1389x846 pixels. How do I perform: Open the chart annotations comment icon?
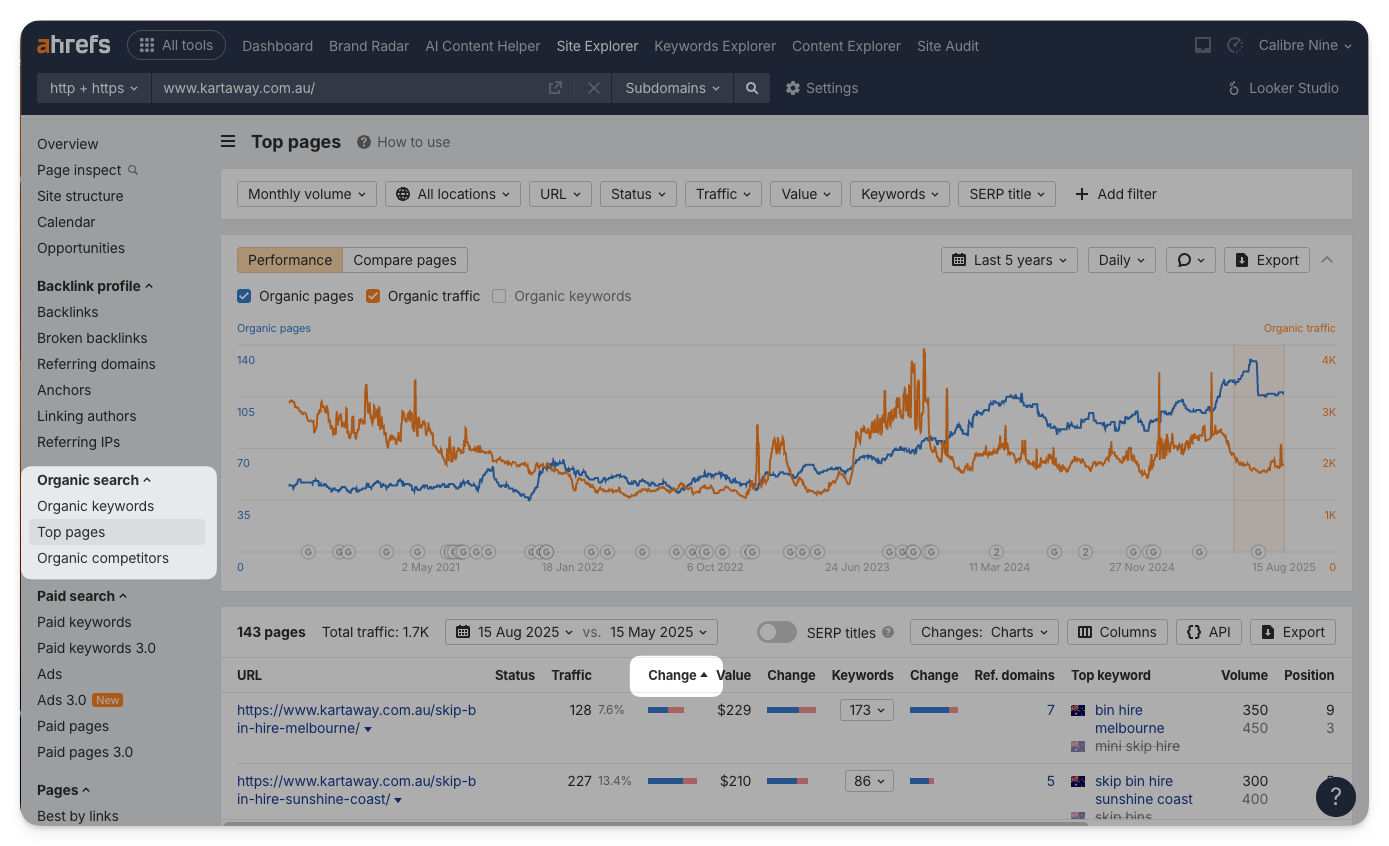tap(1190, 260)
